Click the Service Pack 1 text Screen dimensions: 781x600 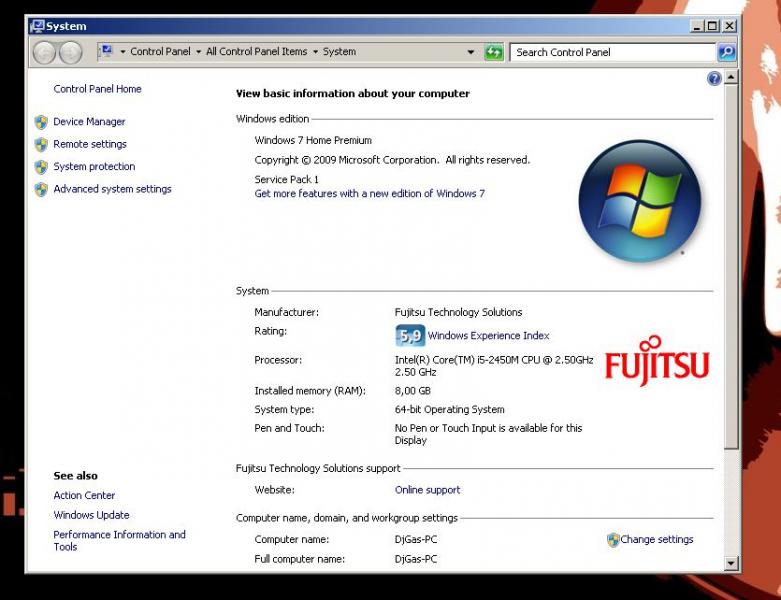(286, 179)
